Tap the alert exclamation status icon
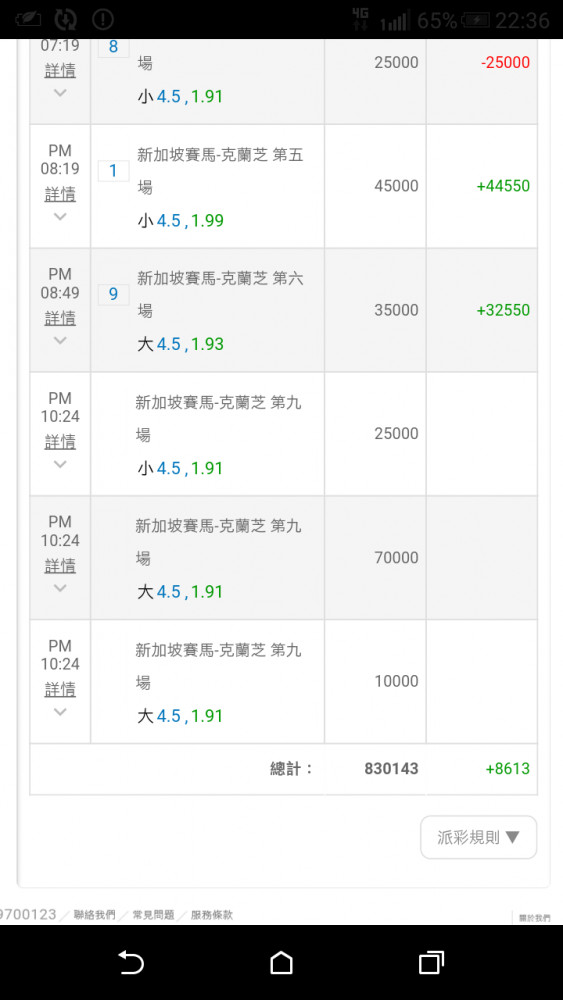 [103, 20]
